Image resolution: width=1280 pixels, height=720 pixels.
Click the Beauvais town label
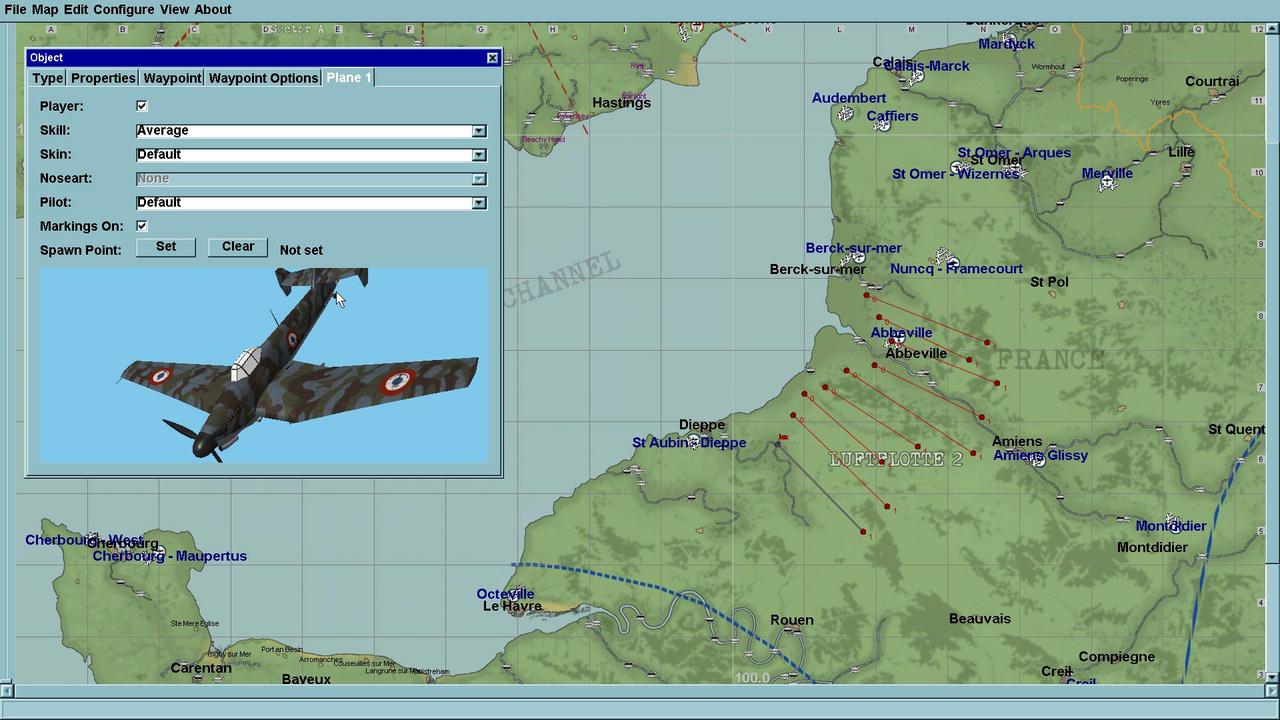[x=979, y=619]
